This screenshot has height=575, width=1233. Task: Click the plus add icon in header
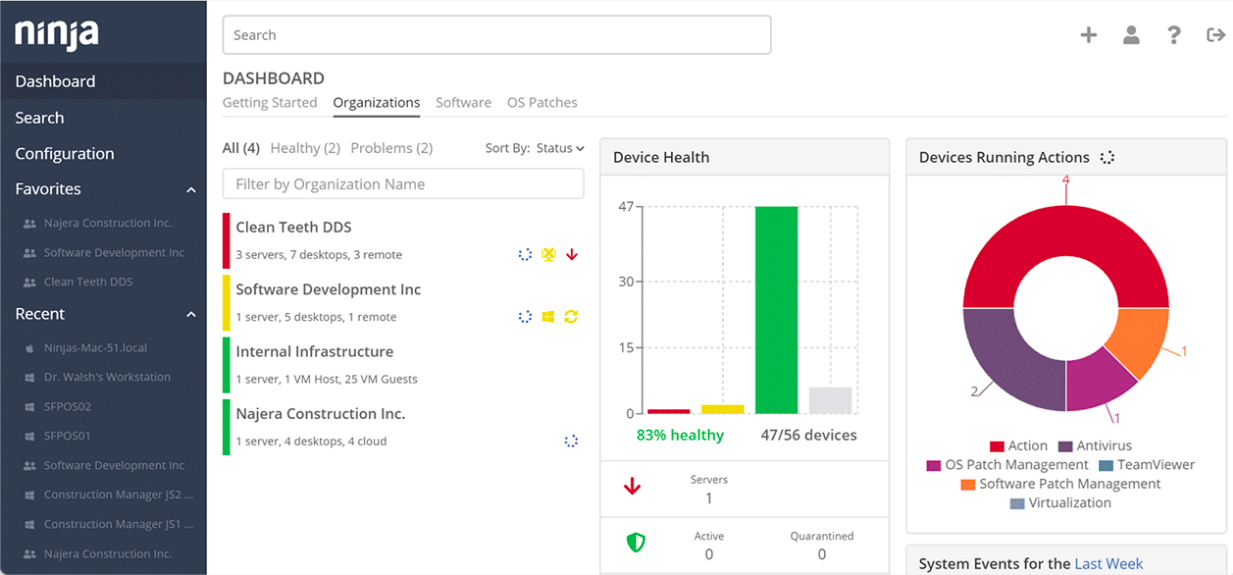click(x=1088, y=35)
